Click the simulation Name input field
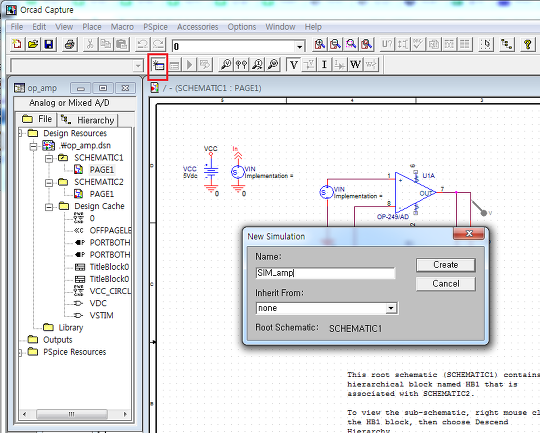This screenshot has width=540, height=433. [x=325, y=273]
